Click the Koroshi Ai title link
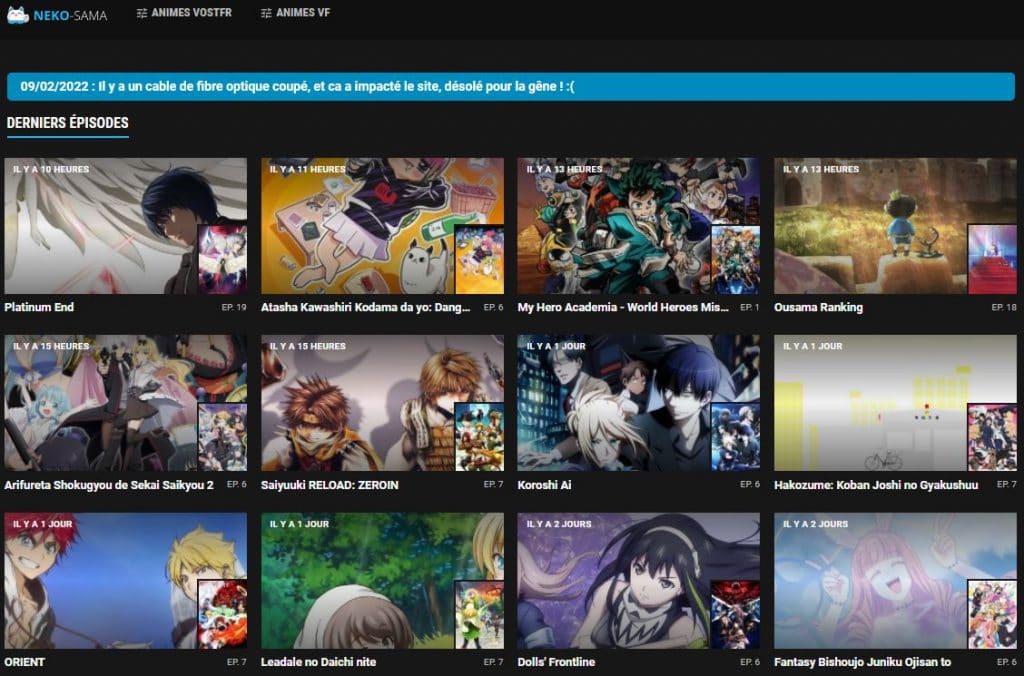This screenshot has width=1024, height=676. point(545,485)
